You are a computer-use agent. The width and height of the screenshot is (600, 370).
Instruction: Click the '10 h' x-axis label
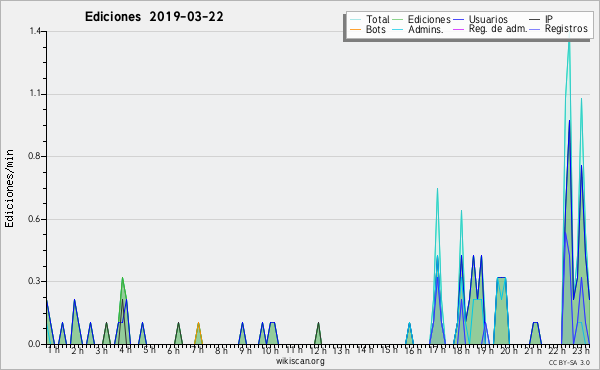pos(270,350)
